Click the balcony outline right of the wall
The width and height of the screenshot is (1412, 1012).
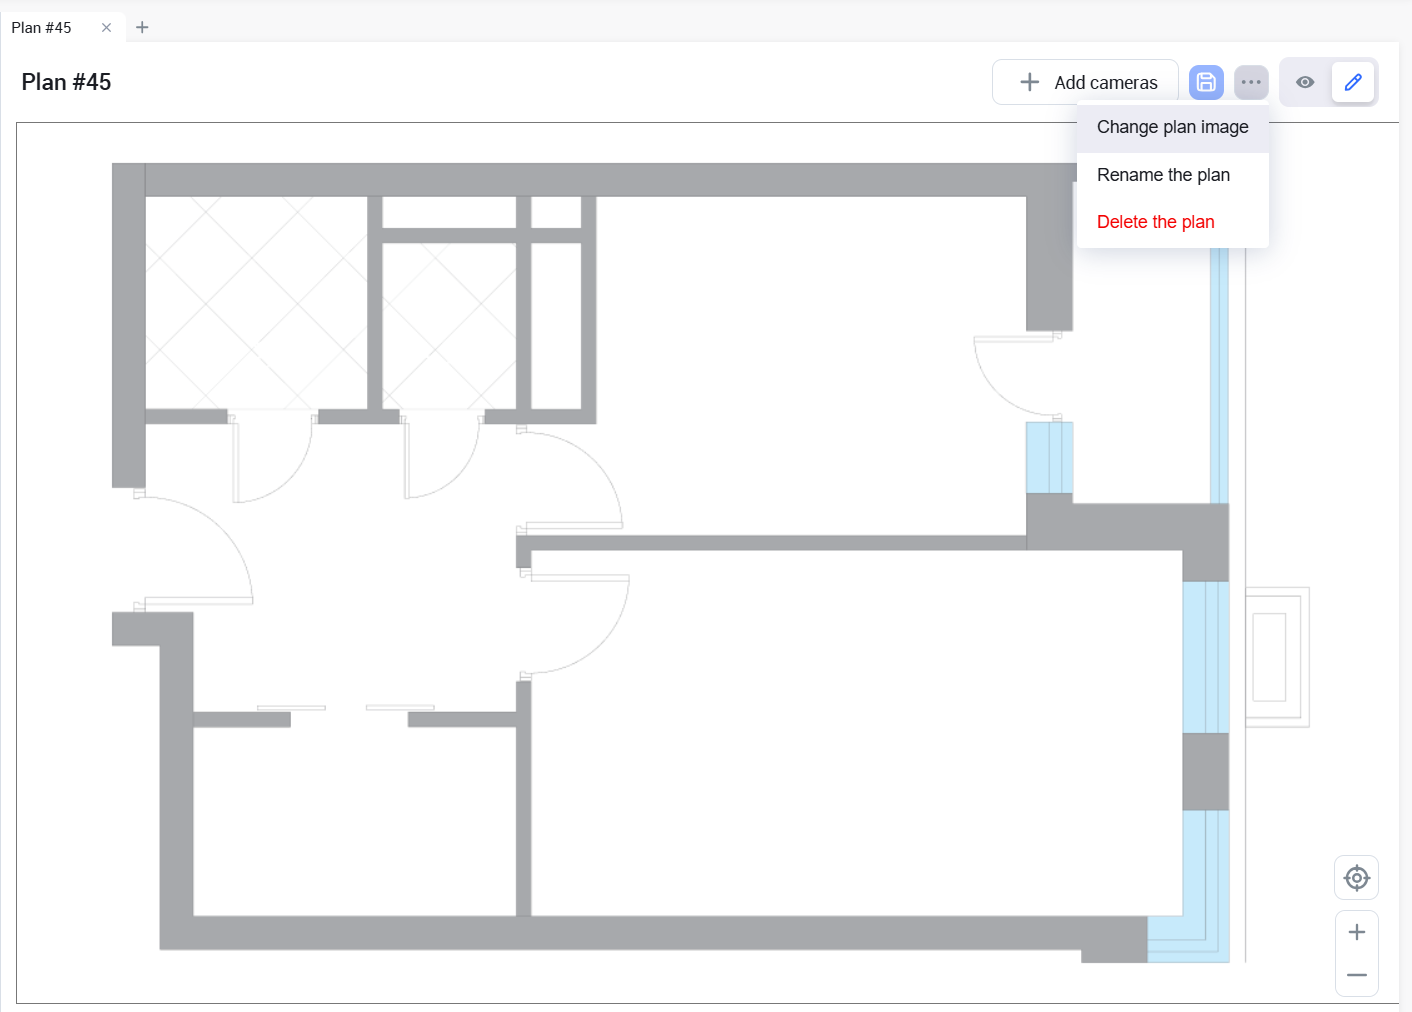point(1277,657)
